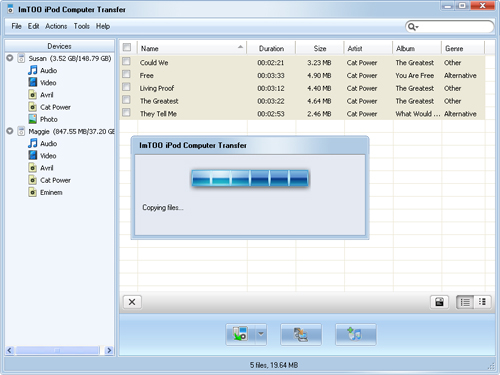The image size is (500, 375).
Task: Click the copying files progress bar
Action: coord(250,178)
